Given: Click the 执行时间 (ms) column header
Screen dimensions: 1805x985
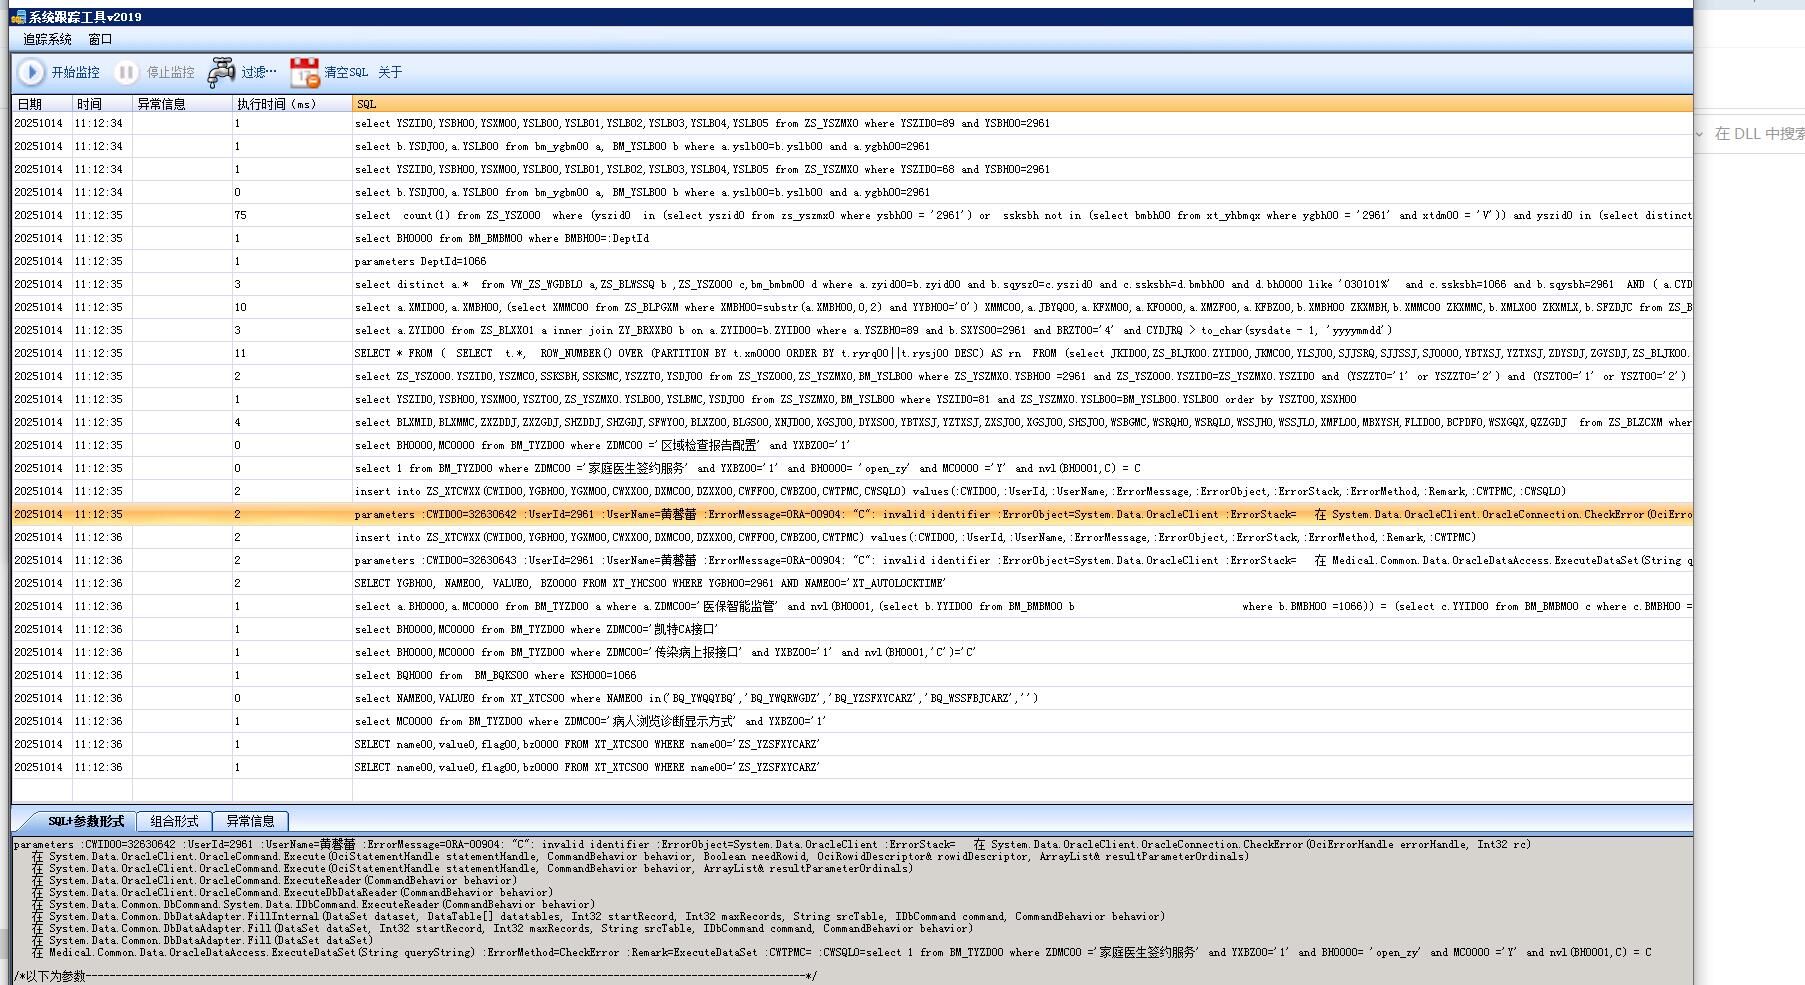Looking at the screenshot, I should click(292, 104).
